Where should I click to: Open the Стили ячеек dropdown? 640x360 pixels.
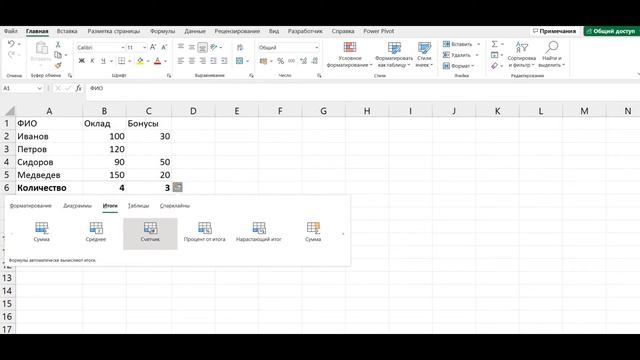coord(424,54)
